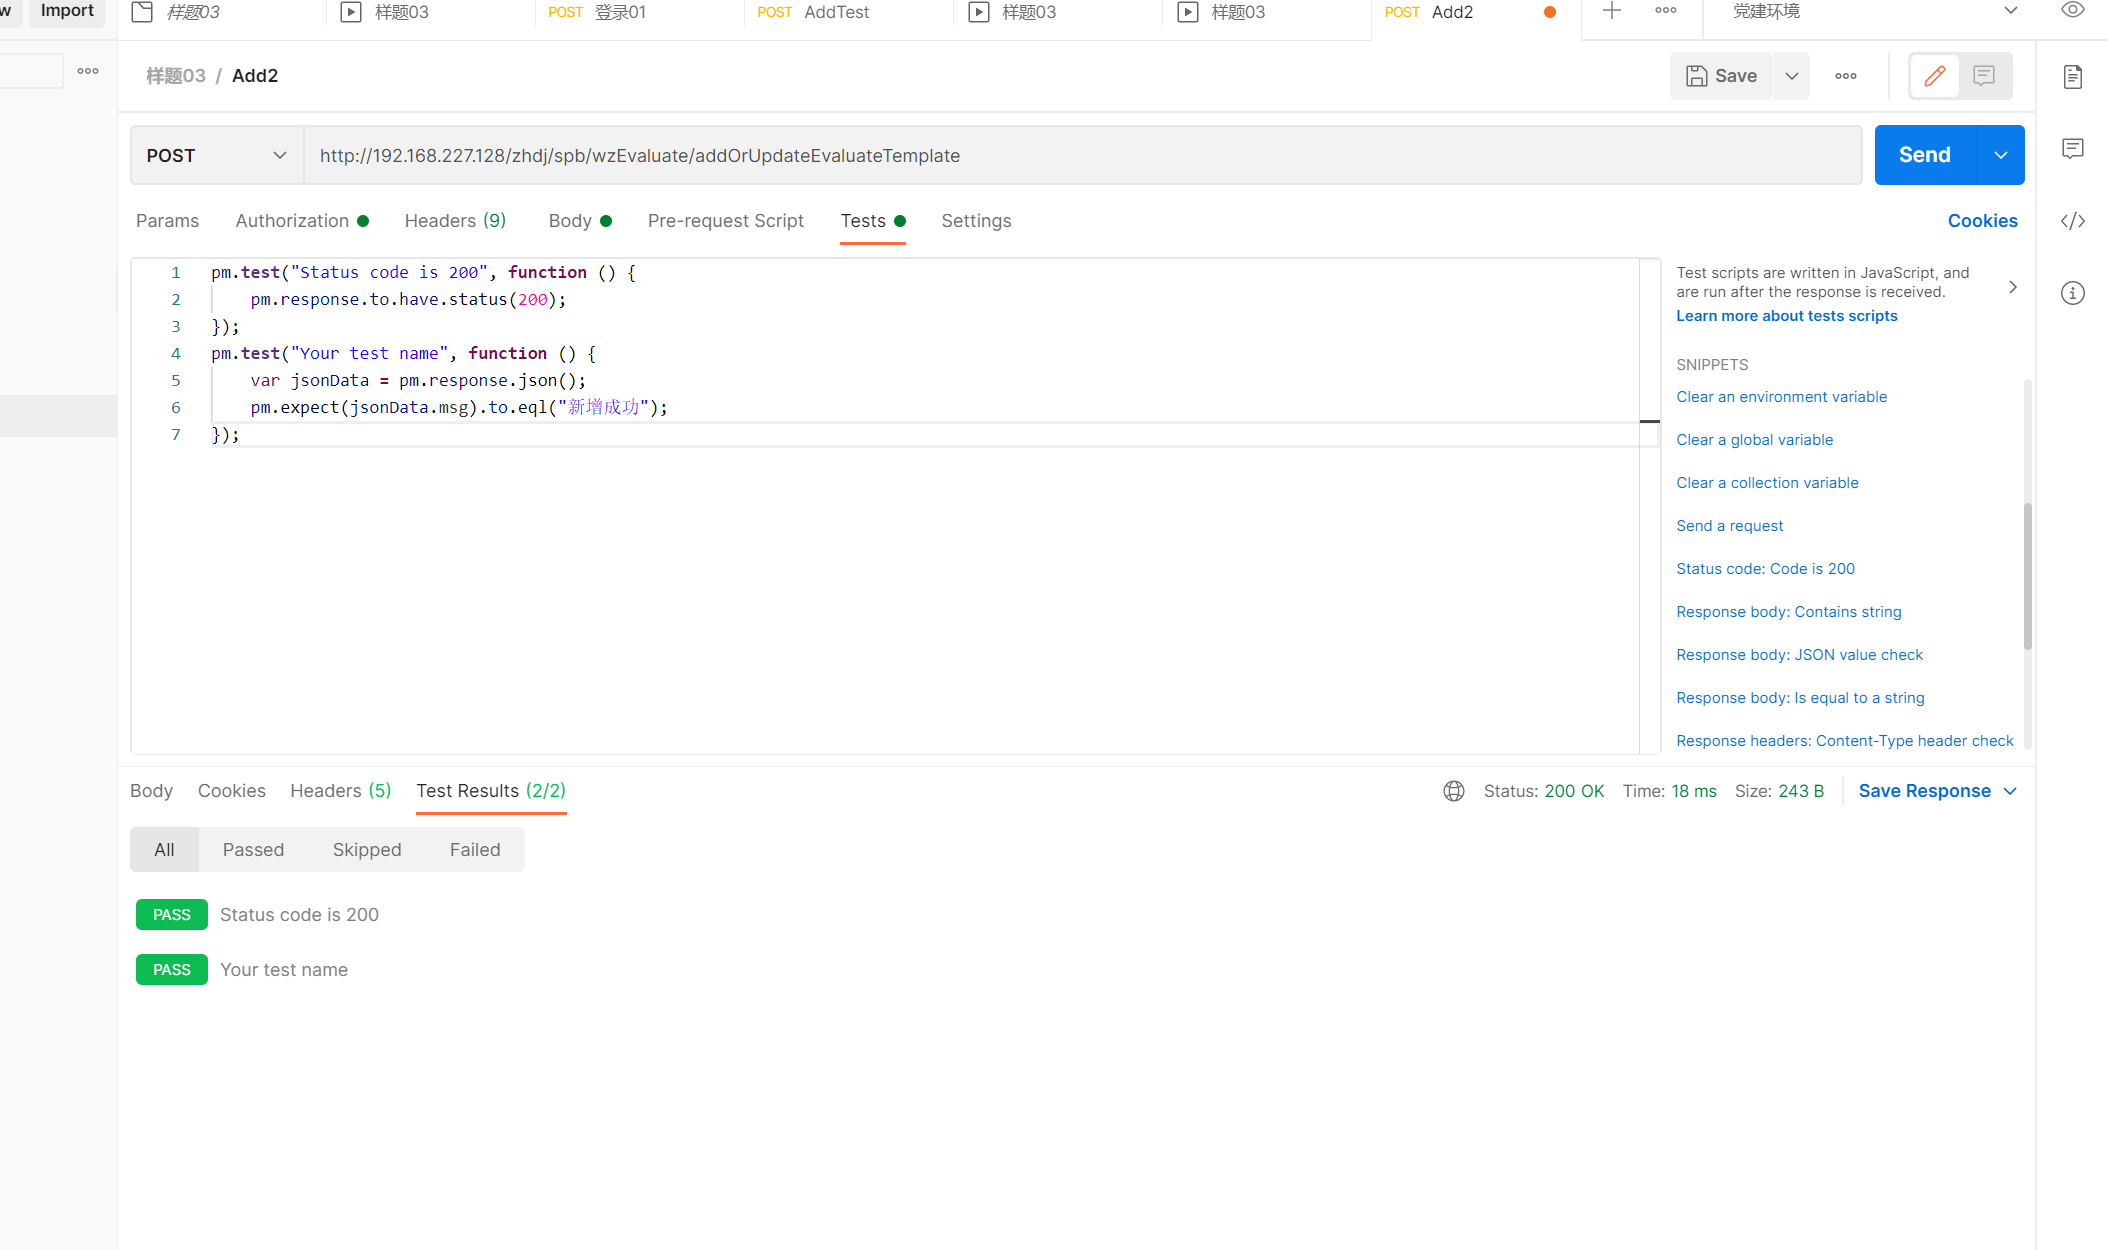
Task: Click PASS result 'Status code is 200'
Action: [257, 915]
